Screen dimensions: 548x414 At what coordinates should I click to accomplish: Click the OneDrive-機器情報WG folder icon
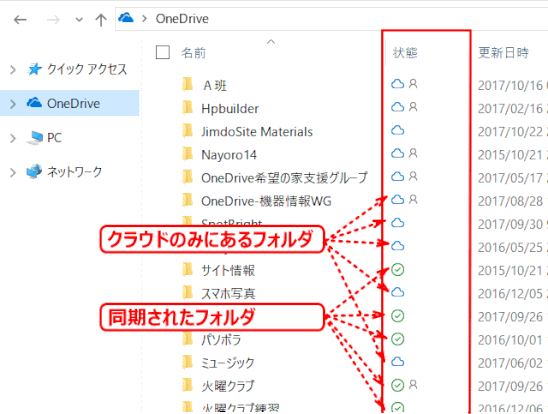188,200
